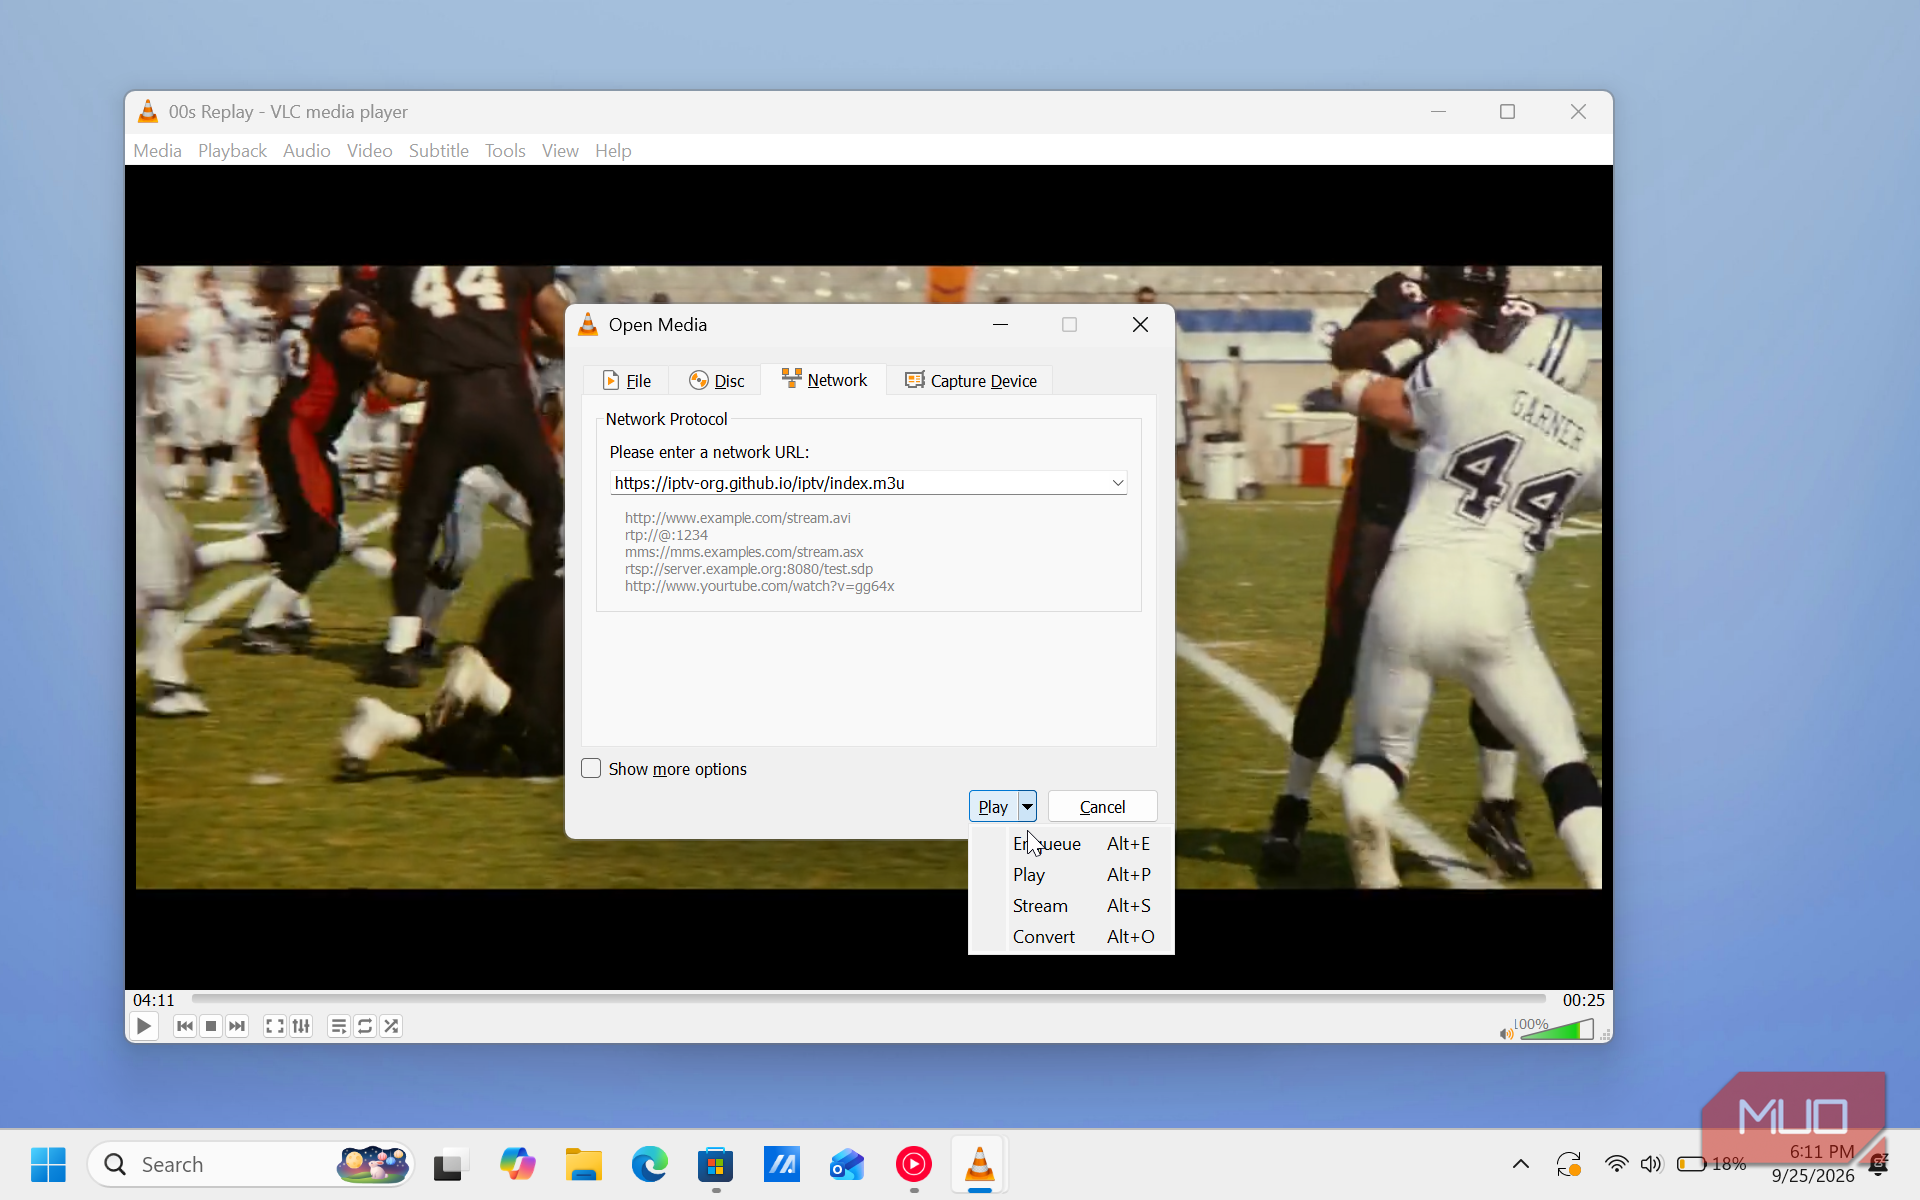The image size is (1920, 1200).
Task: Click the VLC icon in taskbar
Action: (979, 1164)
